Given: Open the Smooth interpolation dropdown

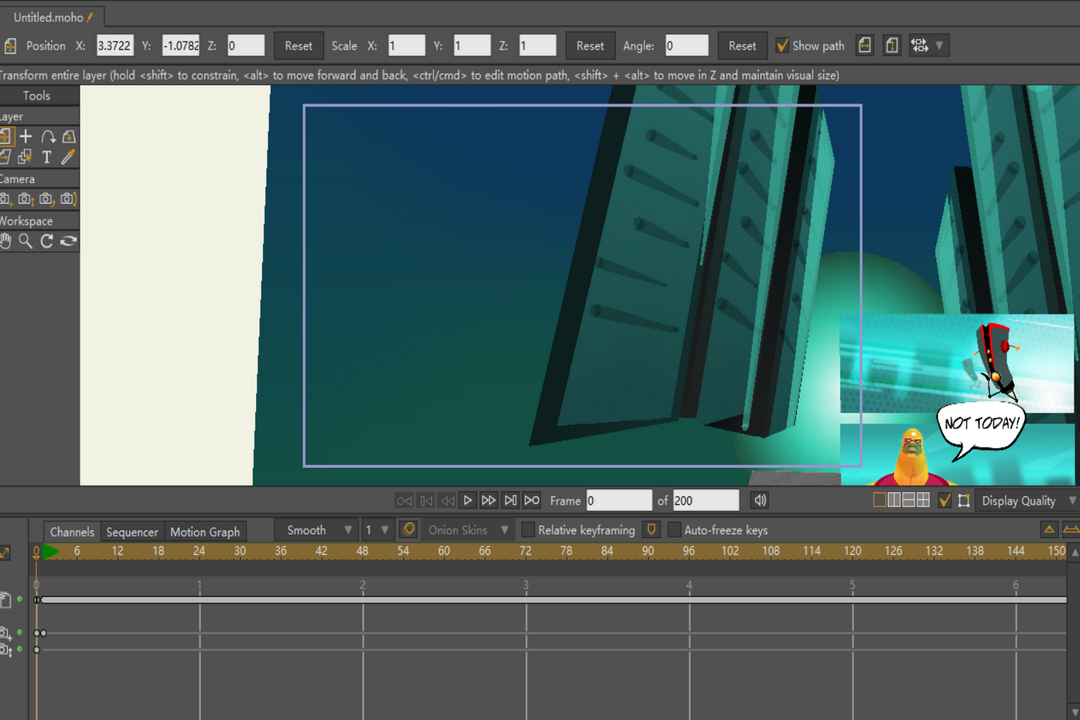Looking at the screenshot, I should point(317,530).
